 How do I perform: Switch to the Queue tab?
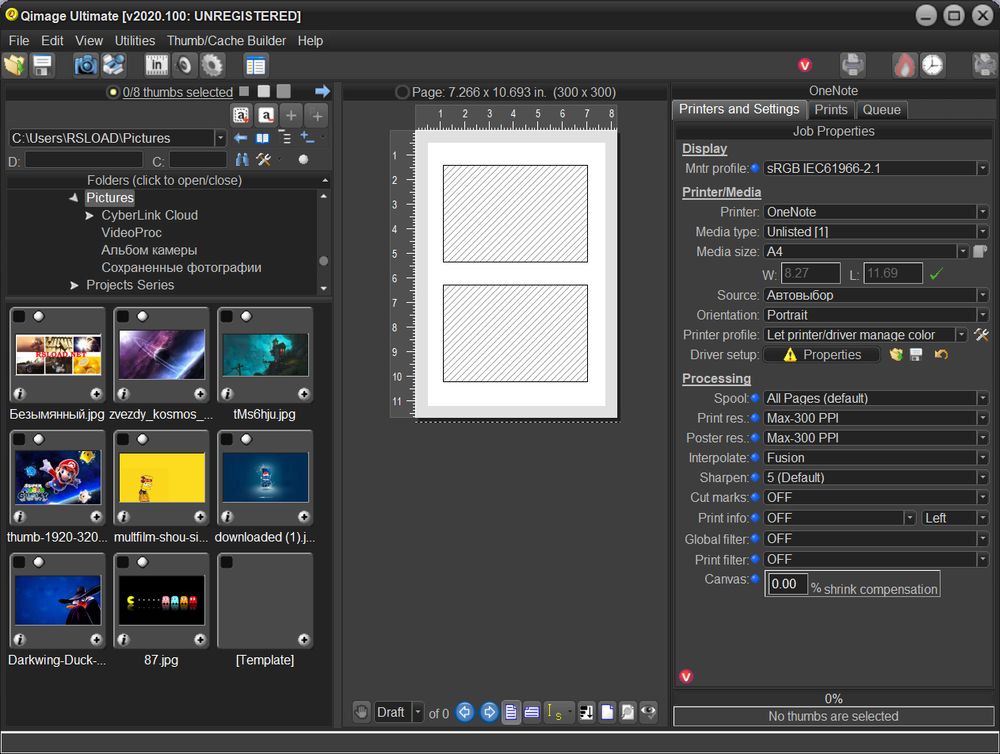tap(881, 110)
